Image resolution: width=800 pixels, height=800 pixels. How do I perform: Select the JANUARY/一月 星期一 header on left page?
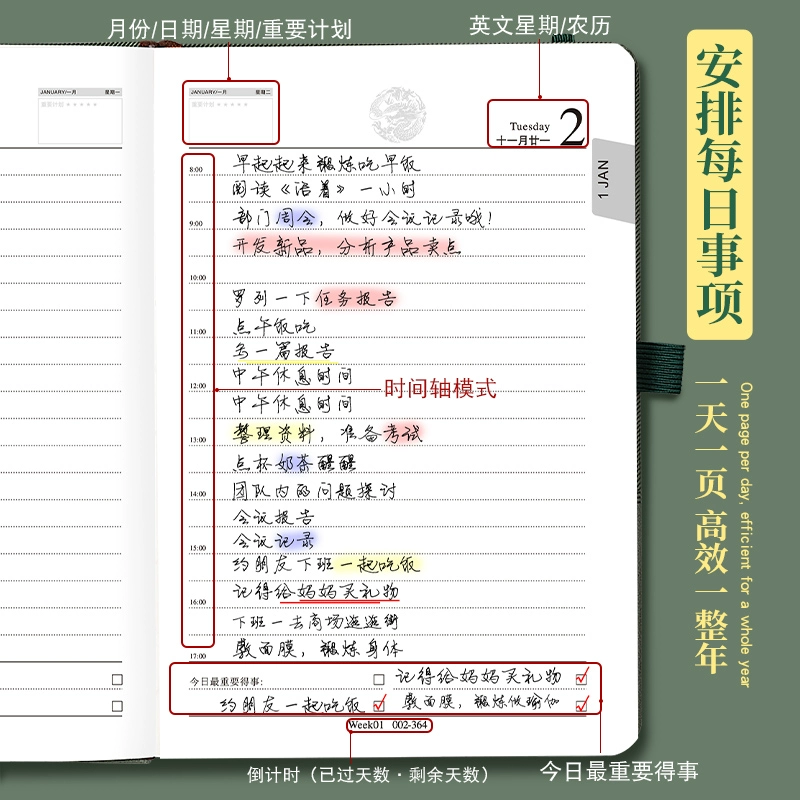(80, 92)
